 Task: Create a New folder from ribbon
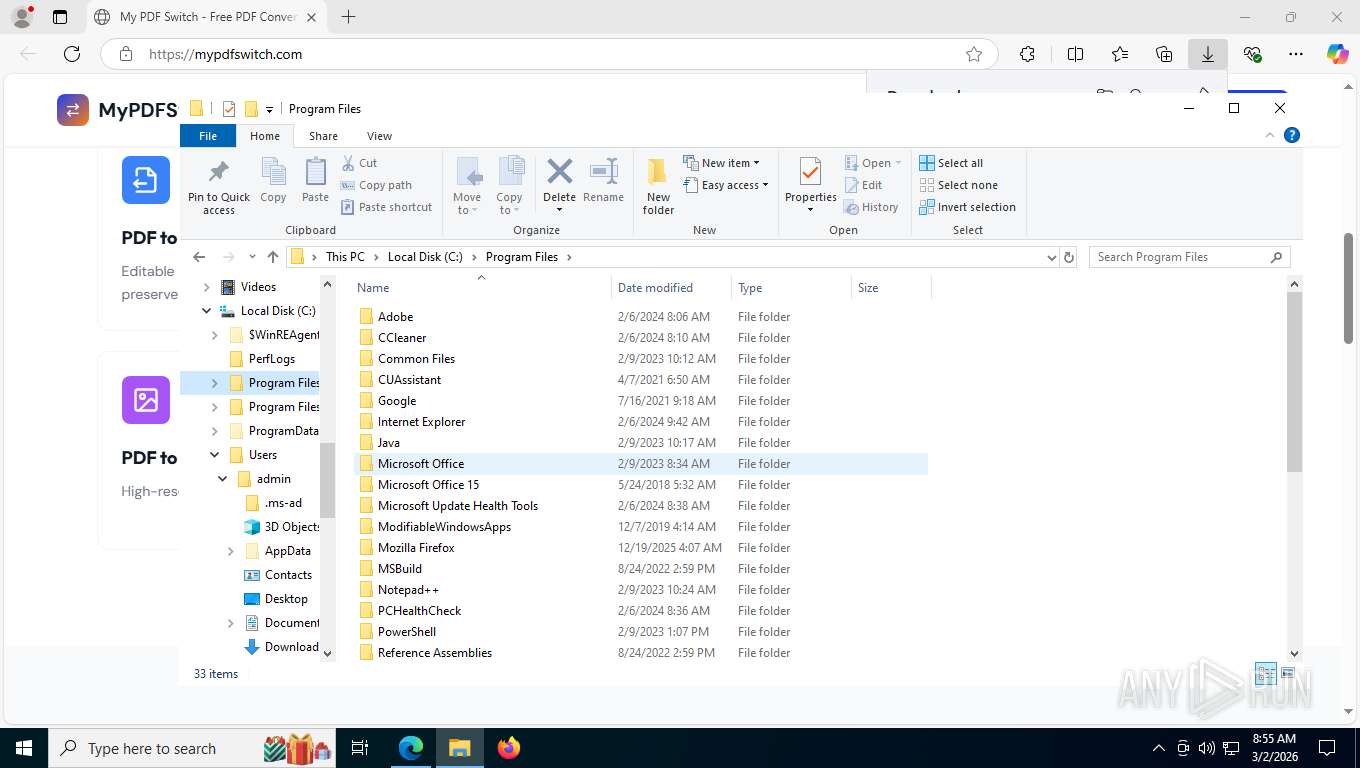(658, 186)
